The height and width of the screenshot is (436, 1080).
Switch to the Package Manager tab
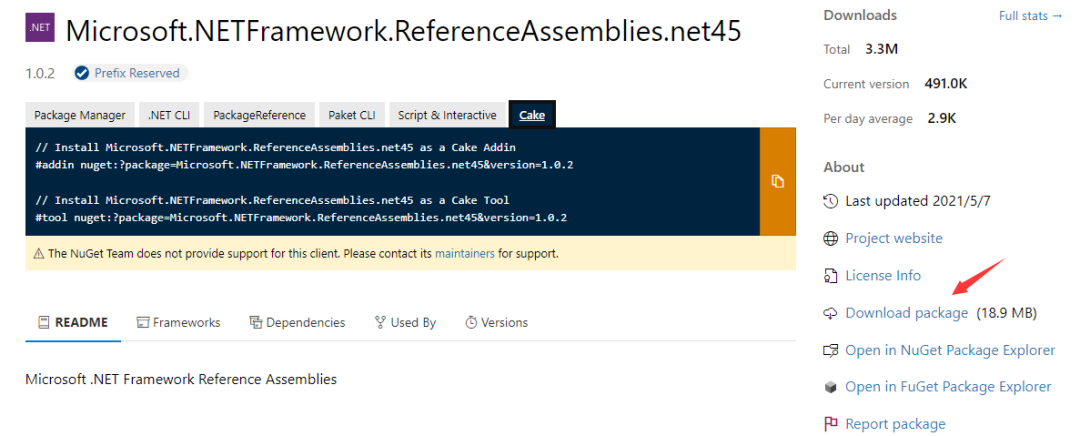80,115
